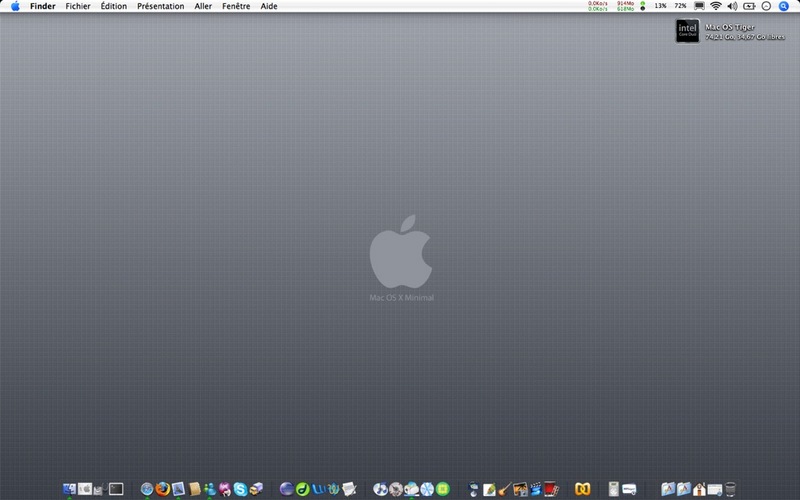This screenshot has height=500, width=800.
Task: Launch Firefox from the Dock
Action: 163,489
